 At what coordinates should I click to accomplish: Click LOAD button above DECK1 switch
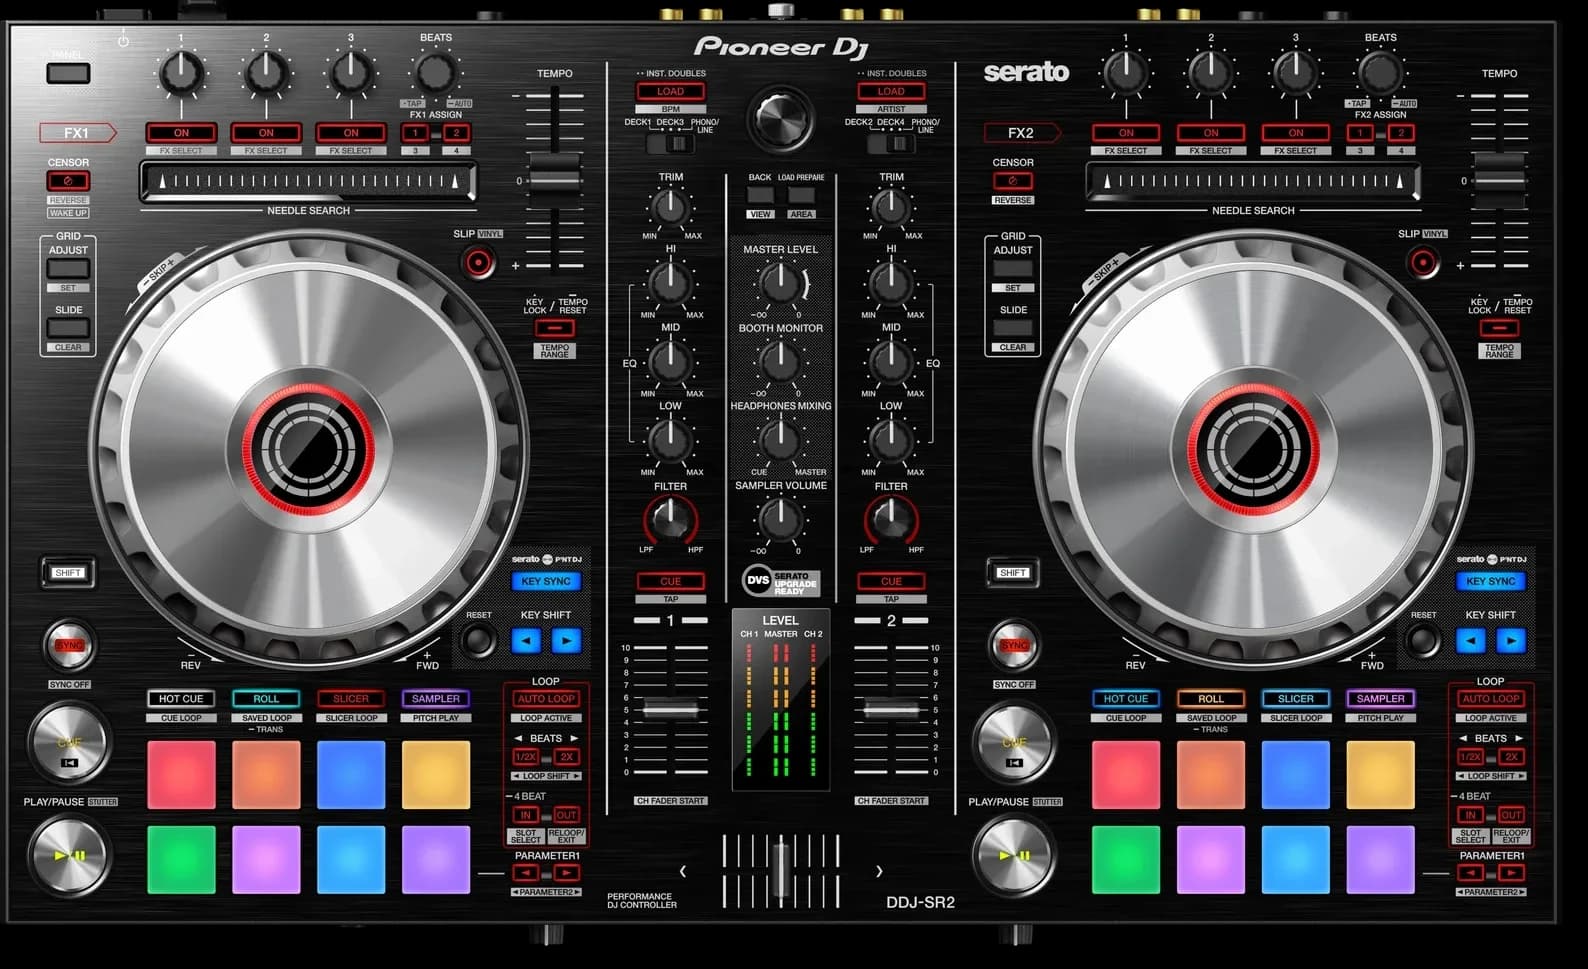[x=670, y=91]
